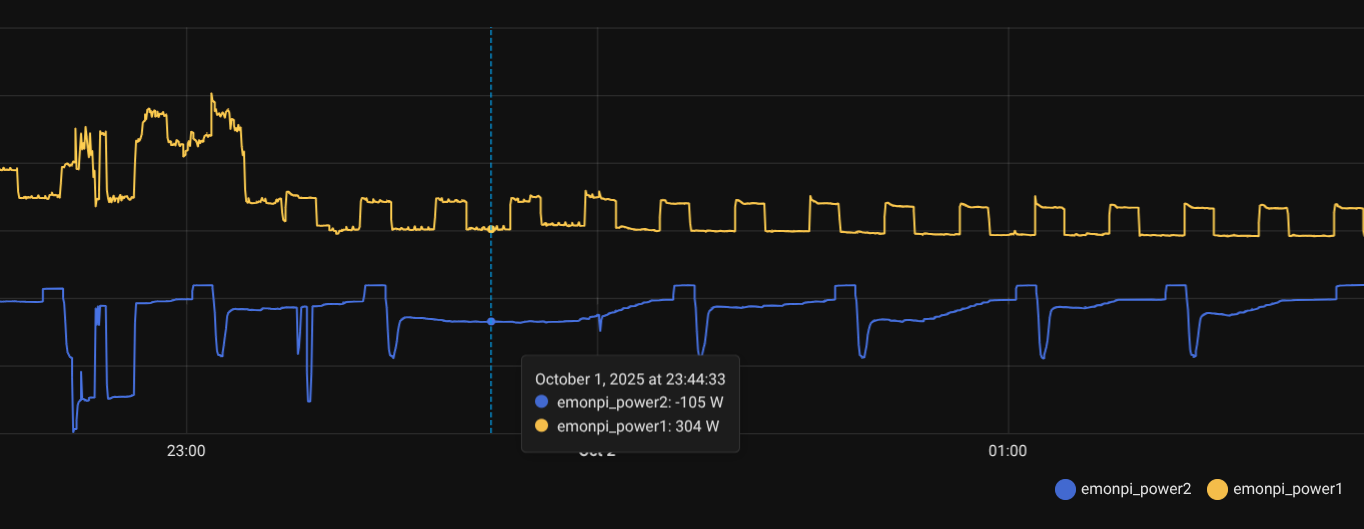Click the partially hidden Oct 2 axis label
Screen dimensions: 1364x529
click(600, 453)
